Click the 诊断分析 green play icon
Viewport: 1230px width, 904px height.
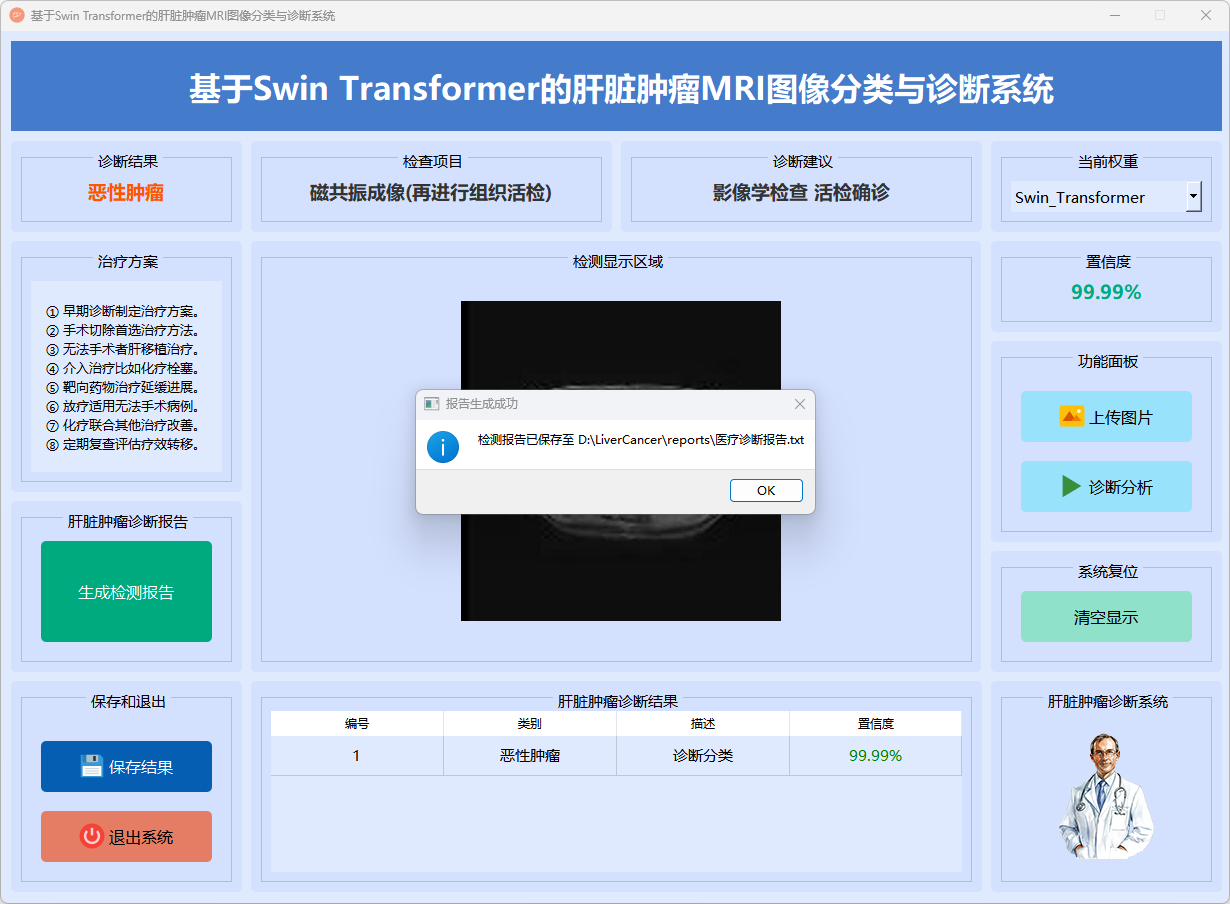[1071, 486]
